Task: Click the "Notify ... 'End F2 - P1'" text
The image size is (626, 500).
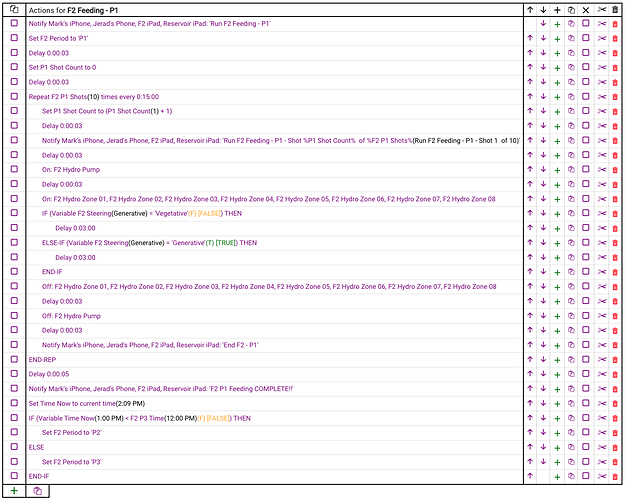Action: click(150, 345)
